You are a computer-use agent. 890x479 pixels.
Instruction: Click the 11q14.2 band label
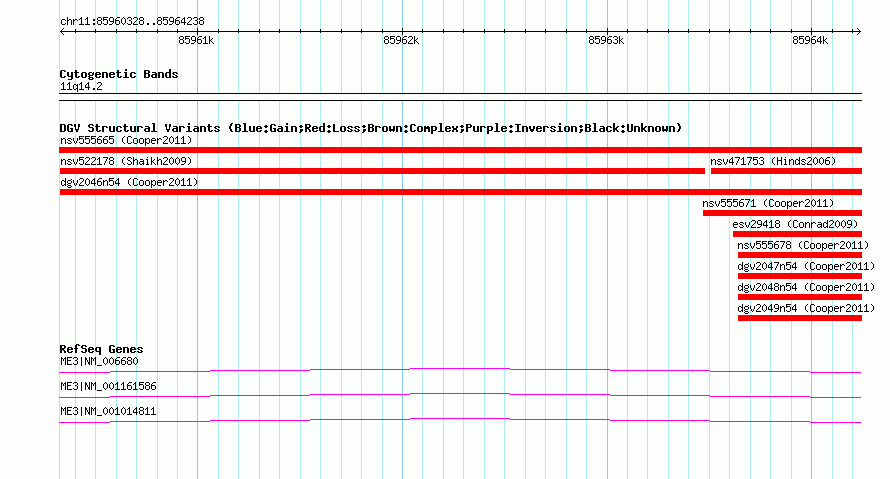(81, 86)
